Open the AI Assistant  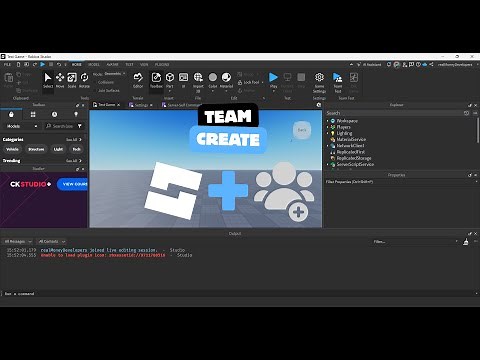pos(369,64)
